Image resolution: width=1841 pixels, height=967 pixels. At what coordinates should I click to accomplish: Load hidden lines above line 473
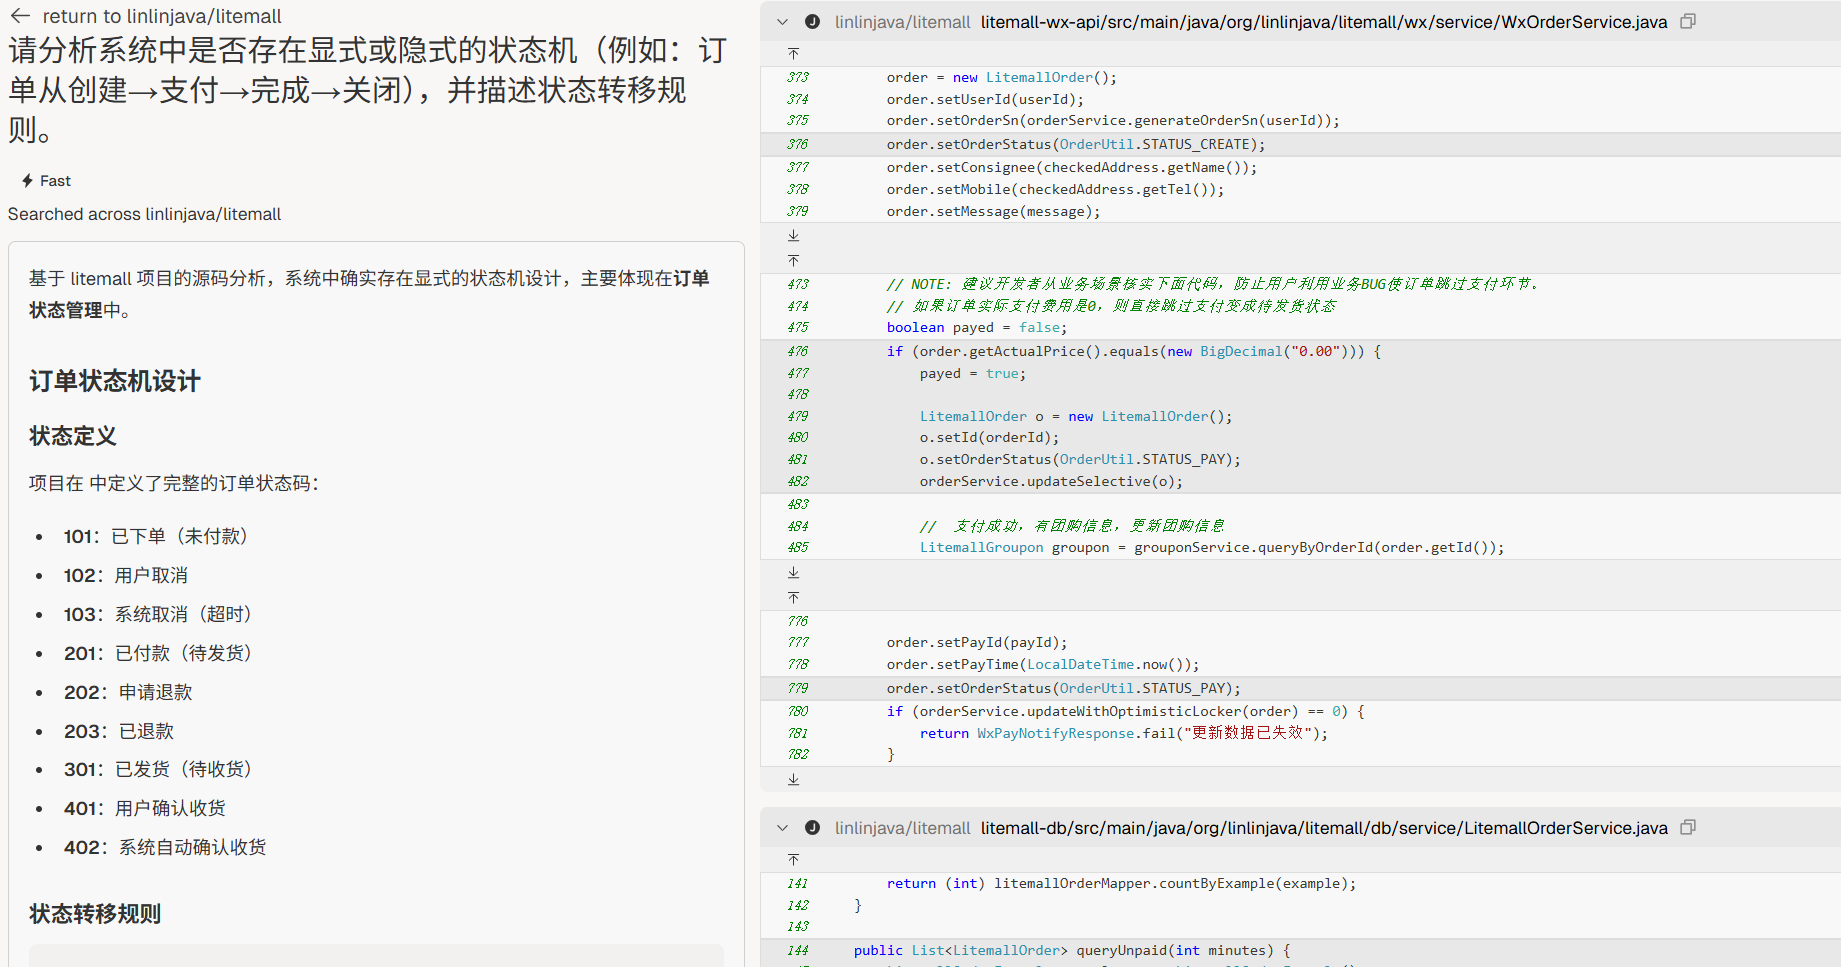[793, 260]
